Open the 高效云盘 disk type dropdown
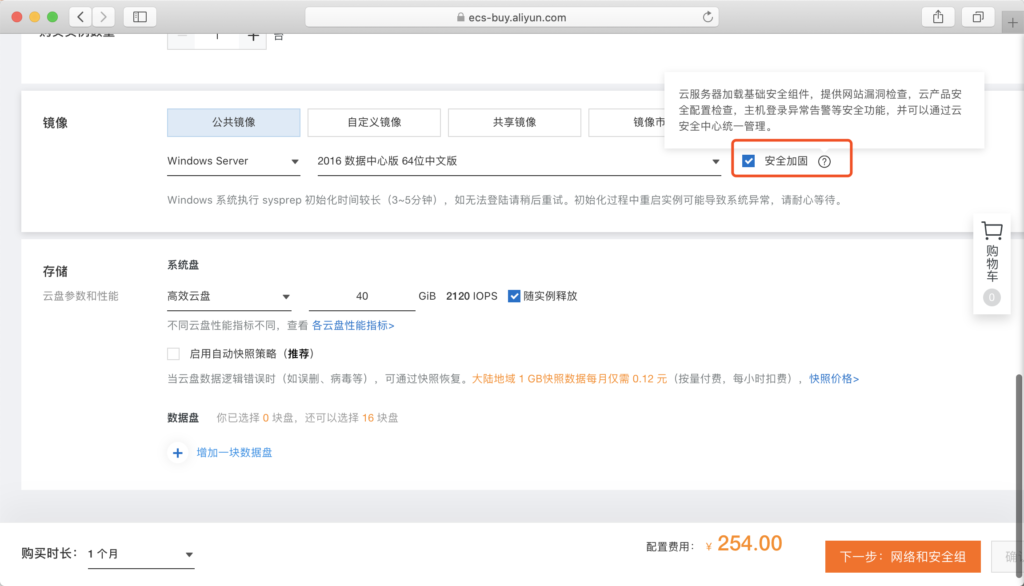The image size is (1024, 586). (x=229, y=297)
